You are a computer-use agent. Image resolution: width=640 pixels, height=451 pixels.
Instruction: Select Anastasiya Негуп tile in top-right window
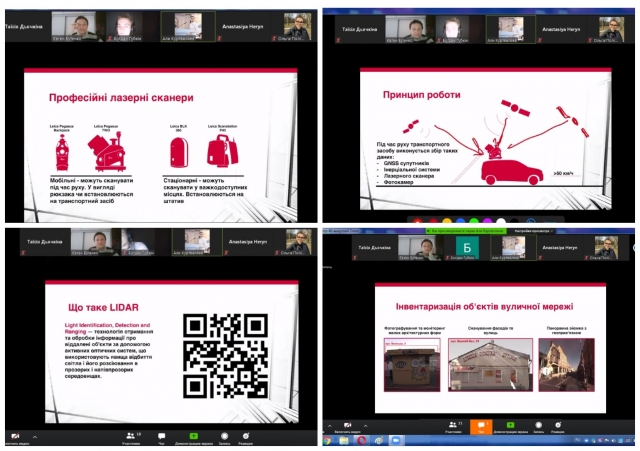pyautogui.click(x=562, y=29)
